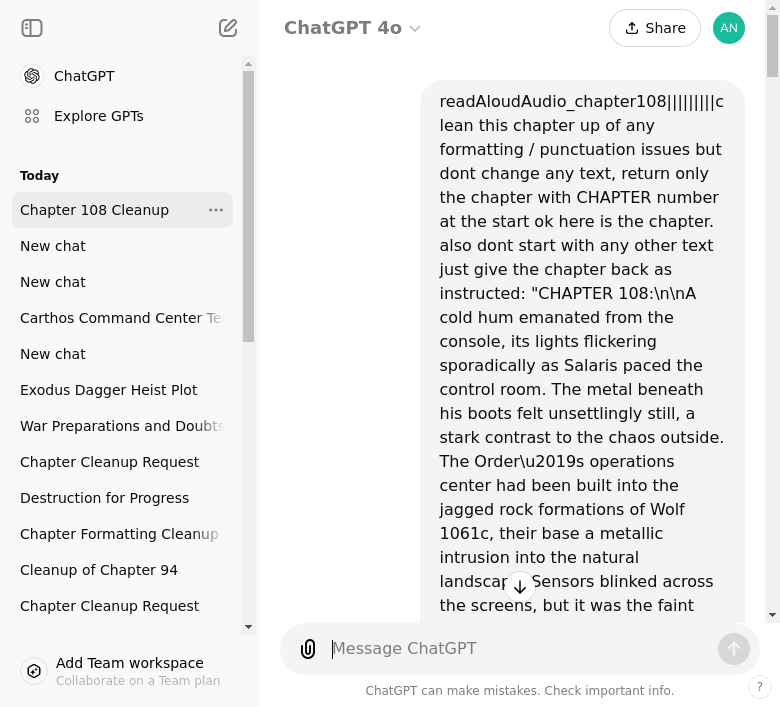
Task: Click the sidebar scrollbar down arrow
Action: coord(249,627)
